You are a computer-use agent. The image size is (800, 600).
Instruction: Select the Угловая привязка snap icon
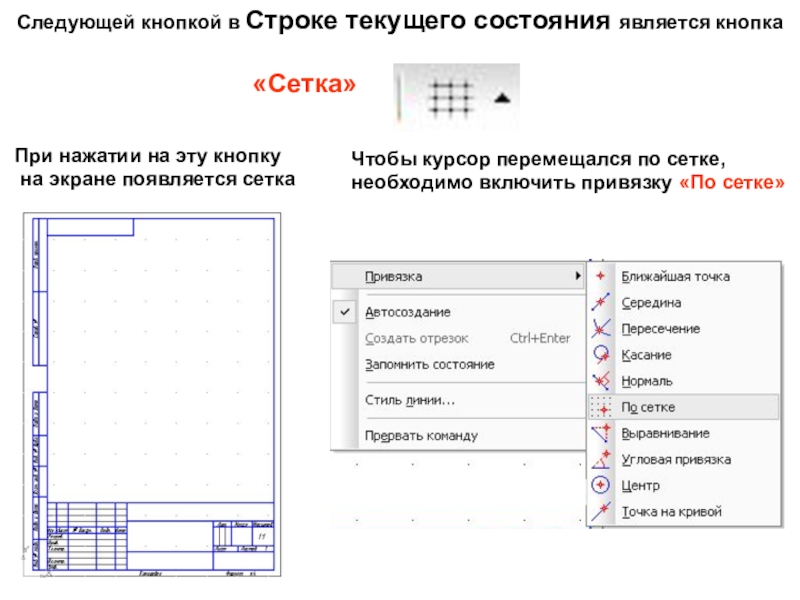(x=601, y=459)
